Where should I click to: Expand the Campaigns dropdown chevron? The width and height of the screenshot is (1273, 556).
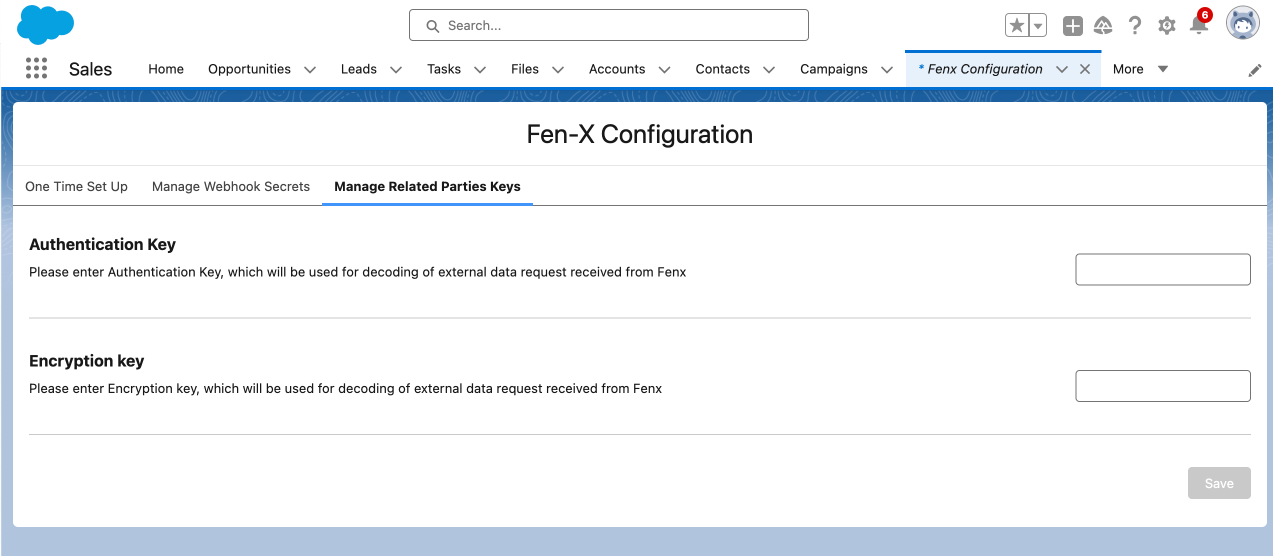887,70
